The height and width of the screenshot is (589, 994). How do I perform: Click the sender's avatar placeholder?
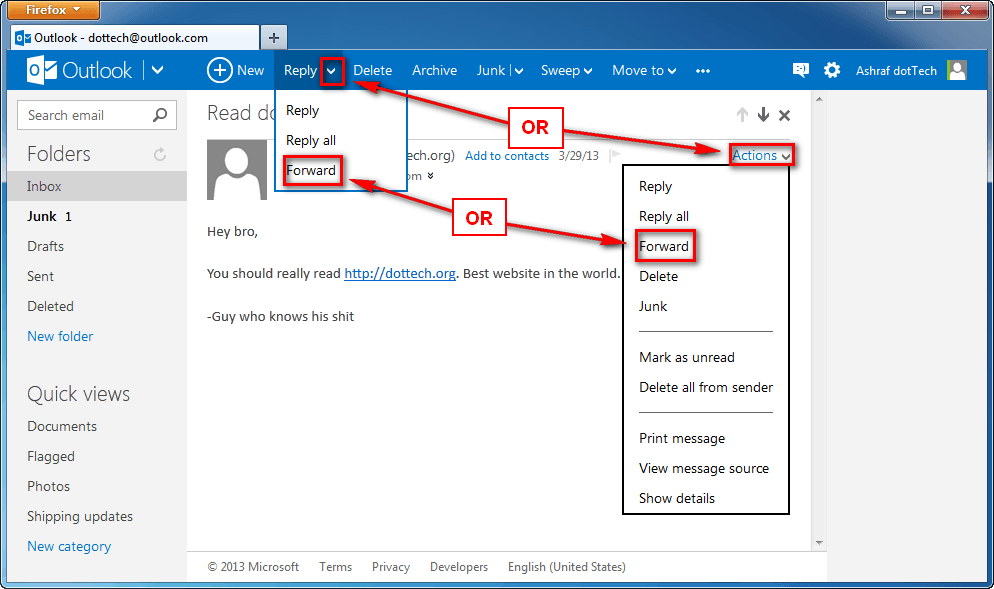tap(236, 169)
